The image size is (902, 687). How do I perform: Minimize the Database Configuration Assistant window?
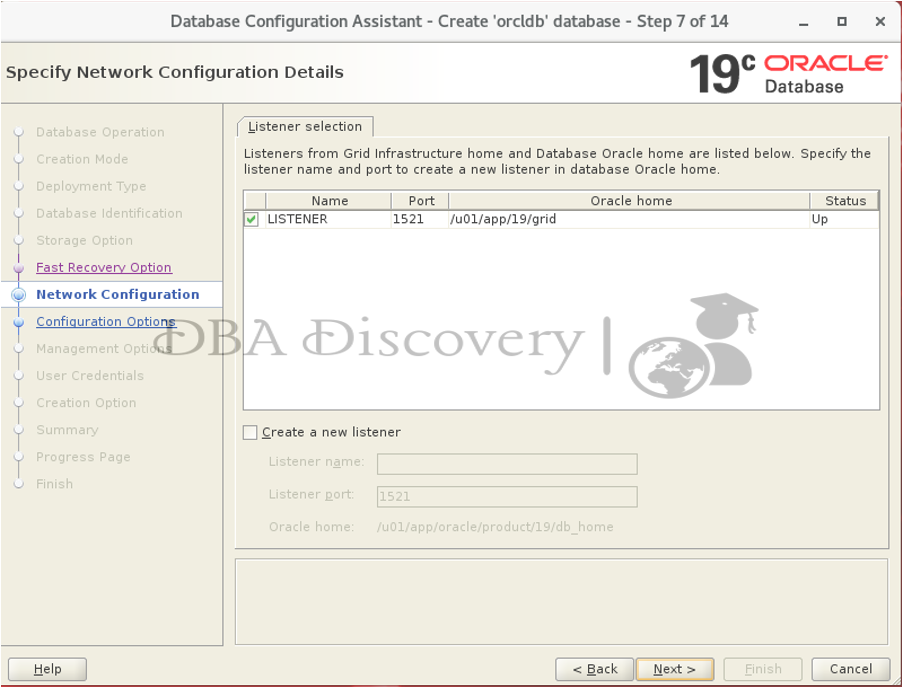(805, 21)
